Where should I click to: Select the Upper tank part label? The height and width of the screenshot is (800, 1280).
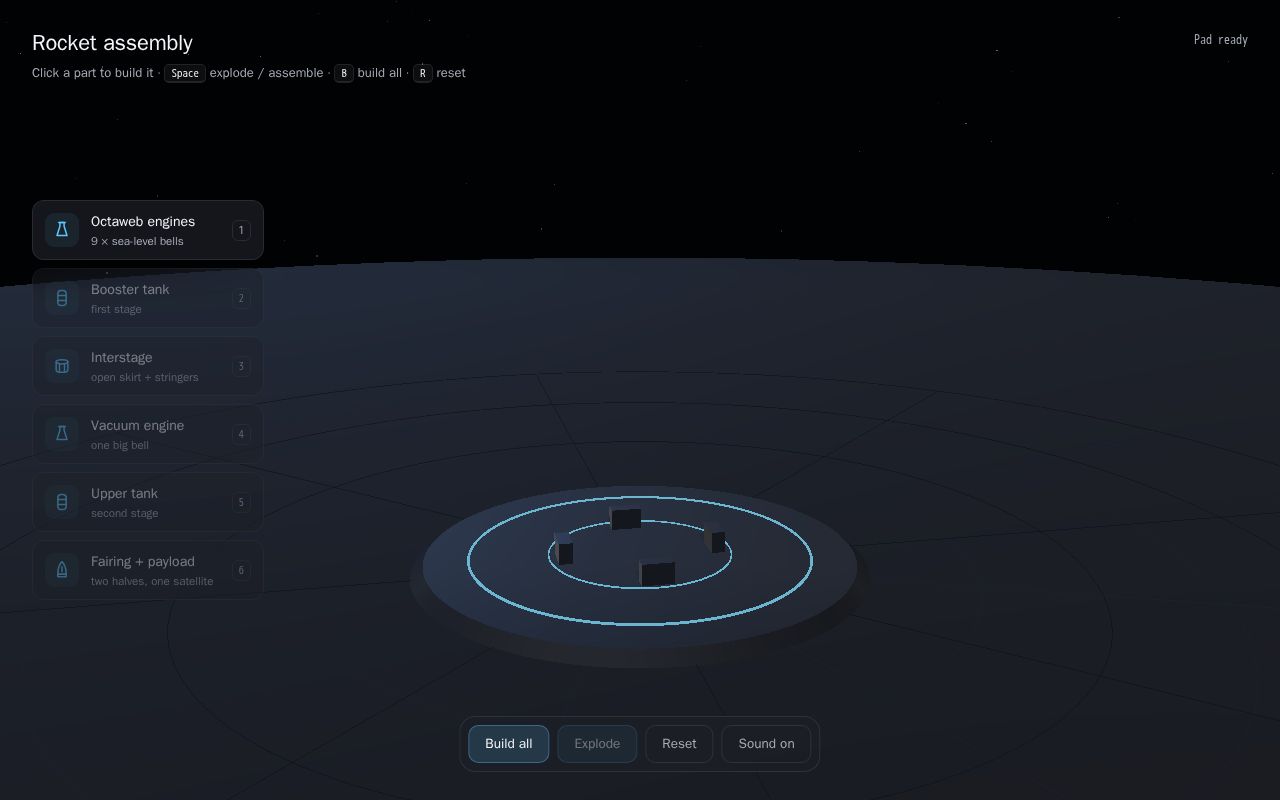124,493
